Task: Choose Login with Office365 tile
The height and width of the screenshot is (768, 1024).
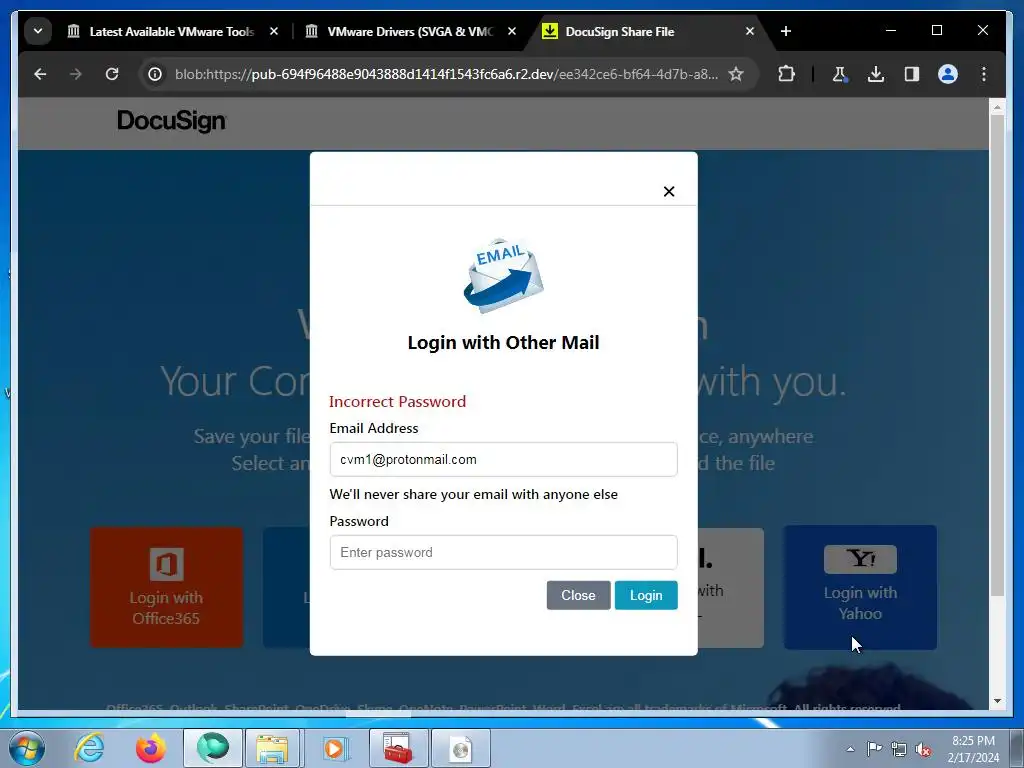Action: point(167,587)
